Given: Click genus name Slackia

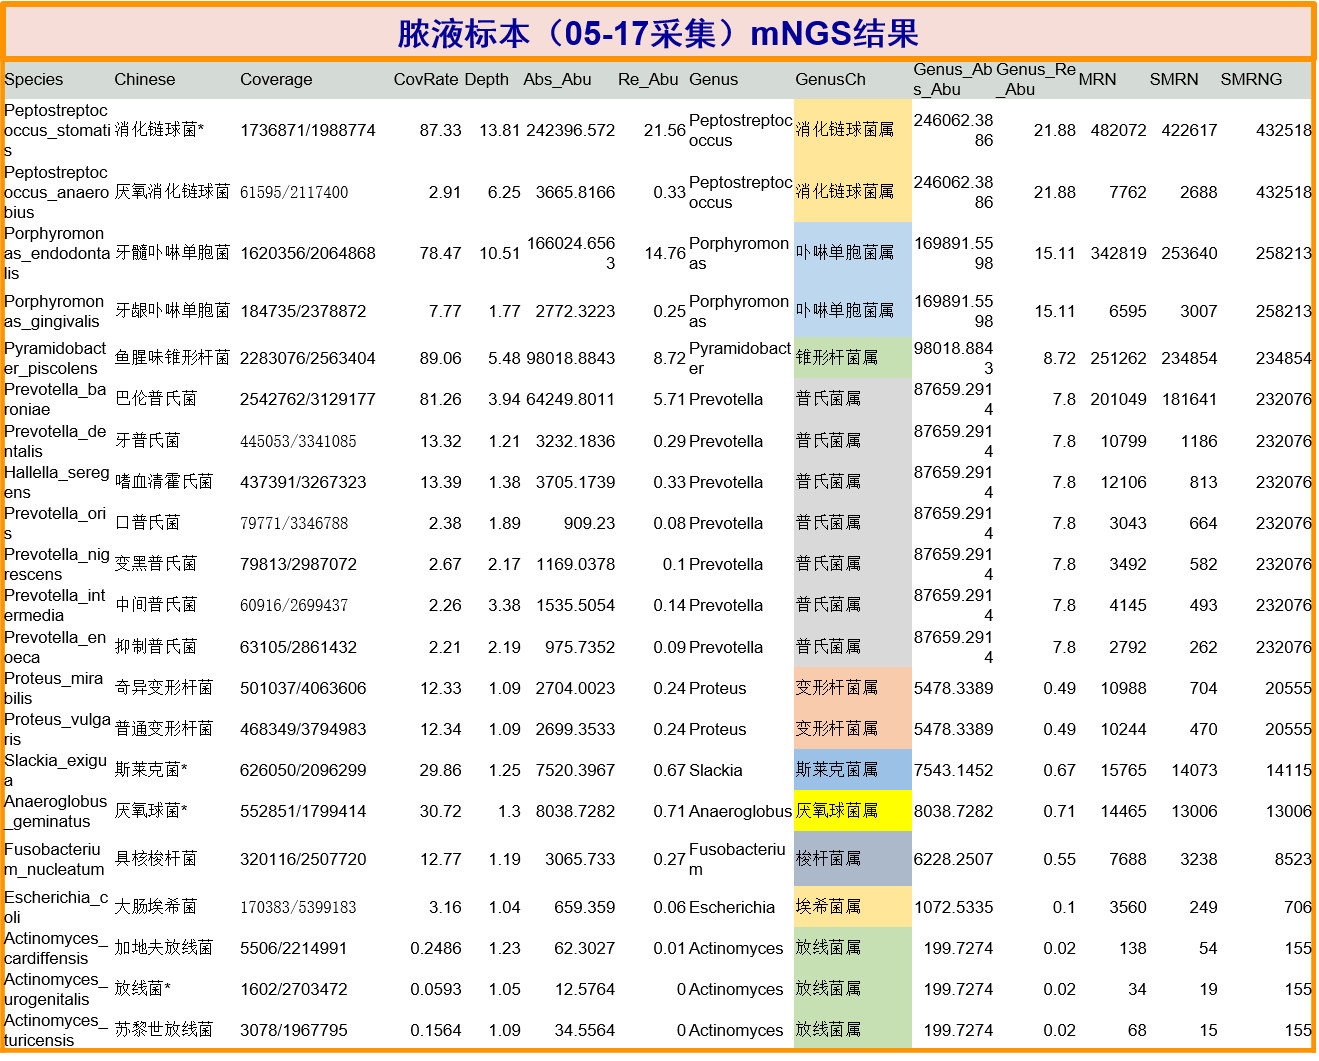Looking at the screenshot, I should tap(716, 770).
